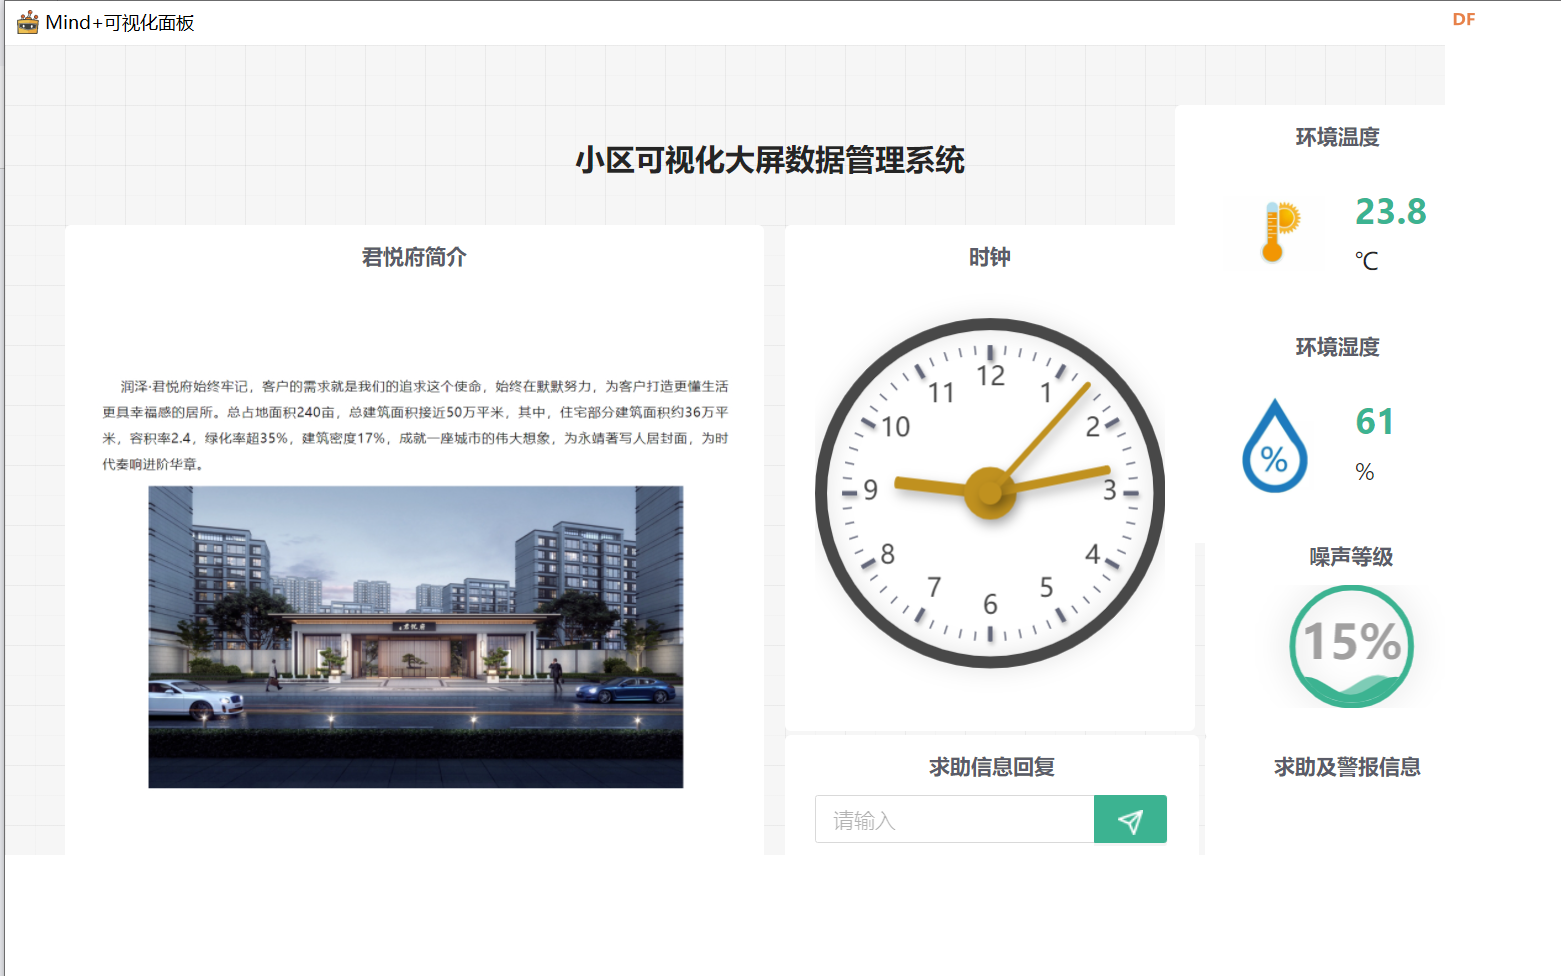Screen dimensions: 1561x976
Task: Click the Mind+可视化面板 window title
Action: [x=120, y=22]
